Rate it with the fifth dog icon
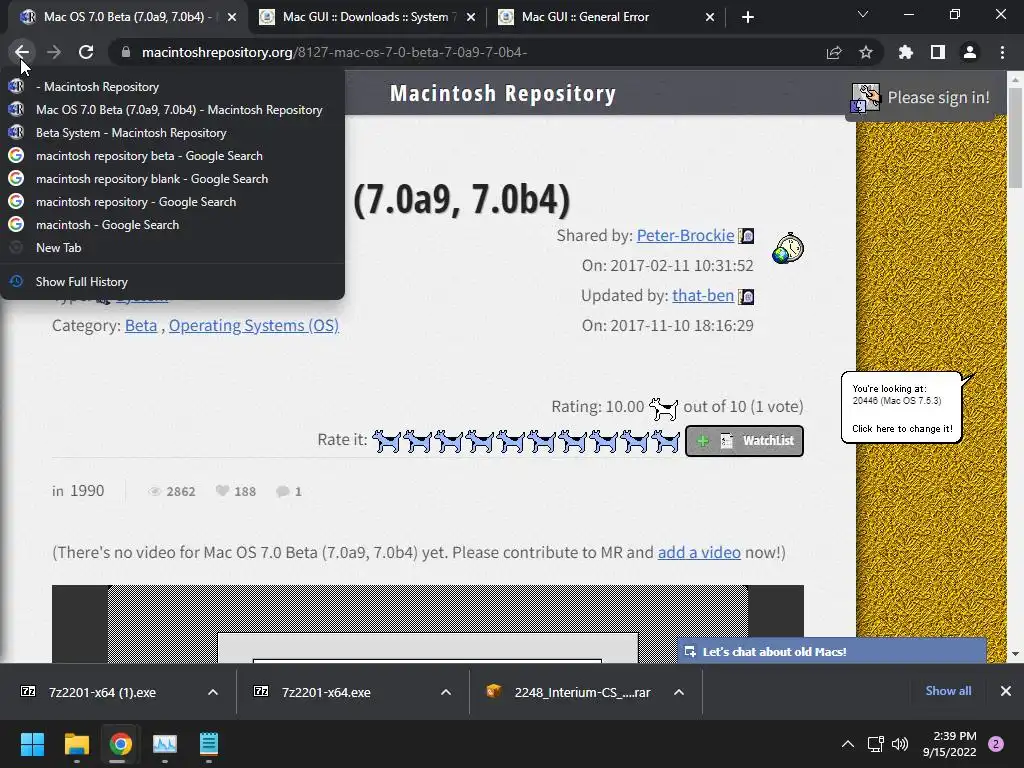Image resolution: width=1024 pixels, height=768 pixels. 511,441
